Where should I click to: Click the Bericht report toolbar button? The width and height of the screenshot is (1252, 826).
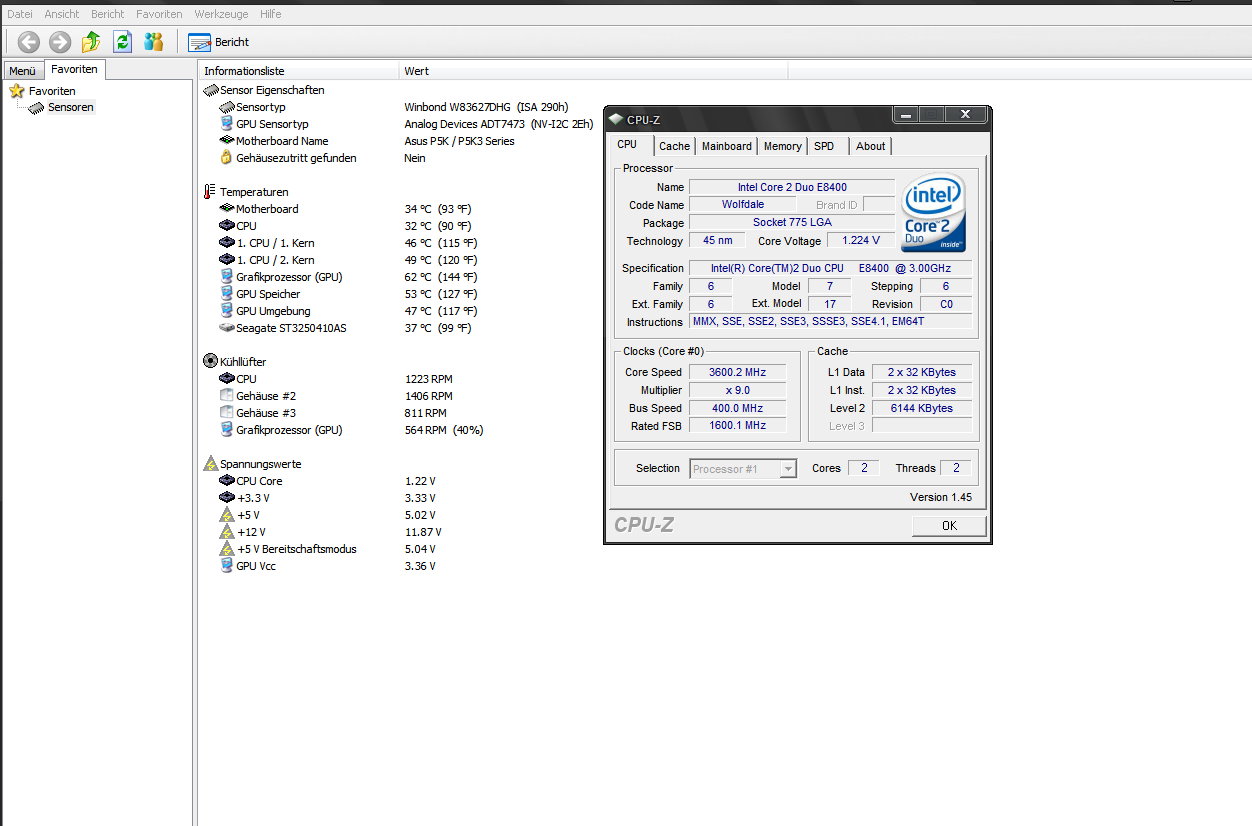[x=219, y=42]
